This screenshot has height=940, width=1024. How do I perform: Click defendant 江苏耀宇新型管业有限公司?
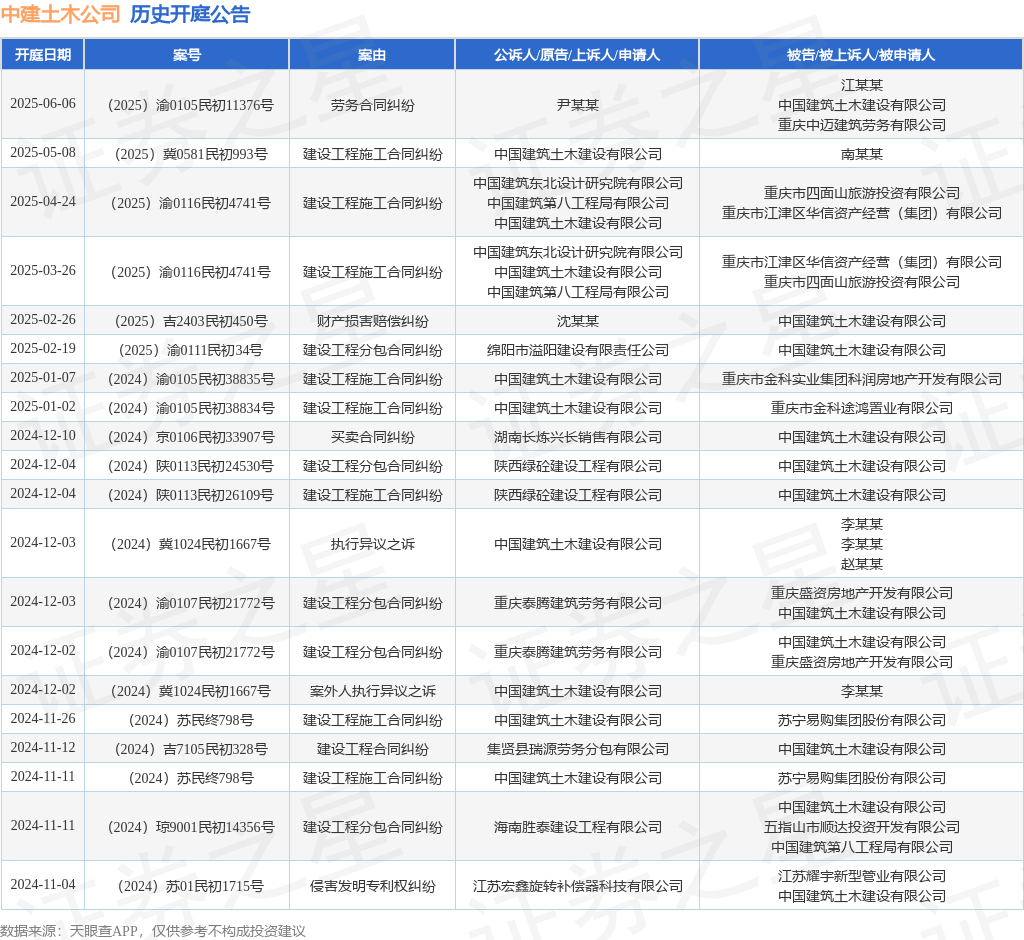click(862, 876)
